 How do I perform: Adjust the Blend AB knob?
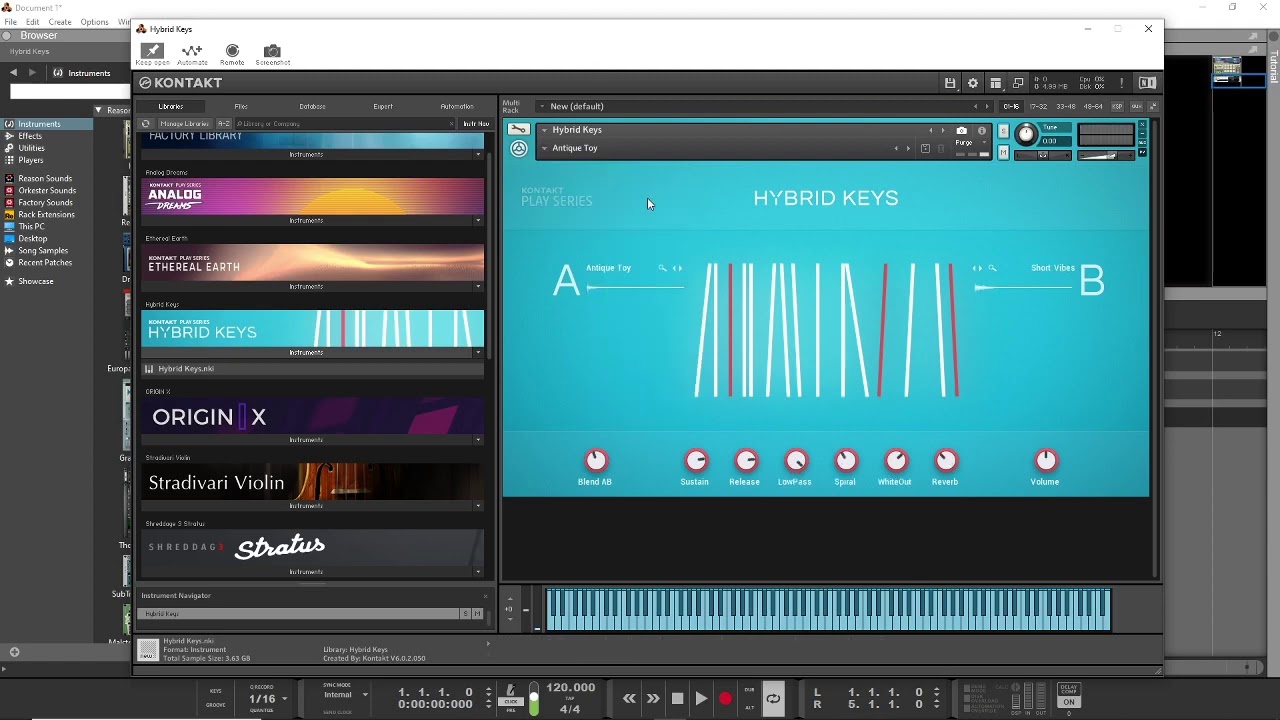(595, 460)
